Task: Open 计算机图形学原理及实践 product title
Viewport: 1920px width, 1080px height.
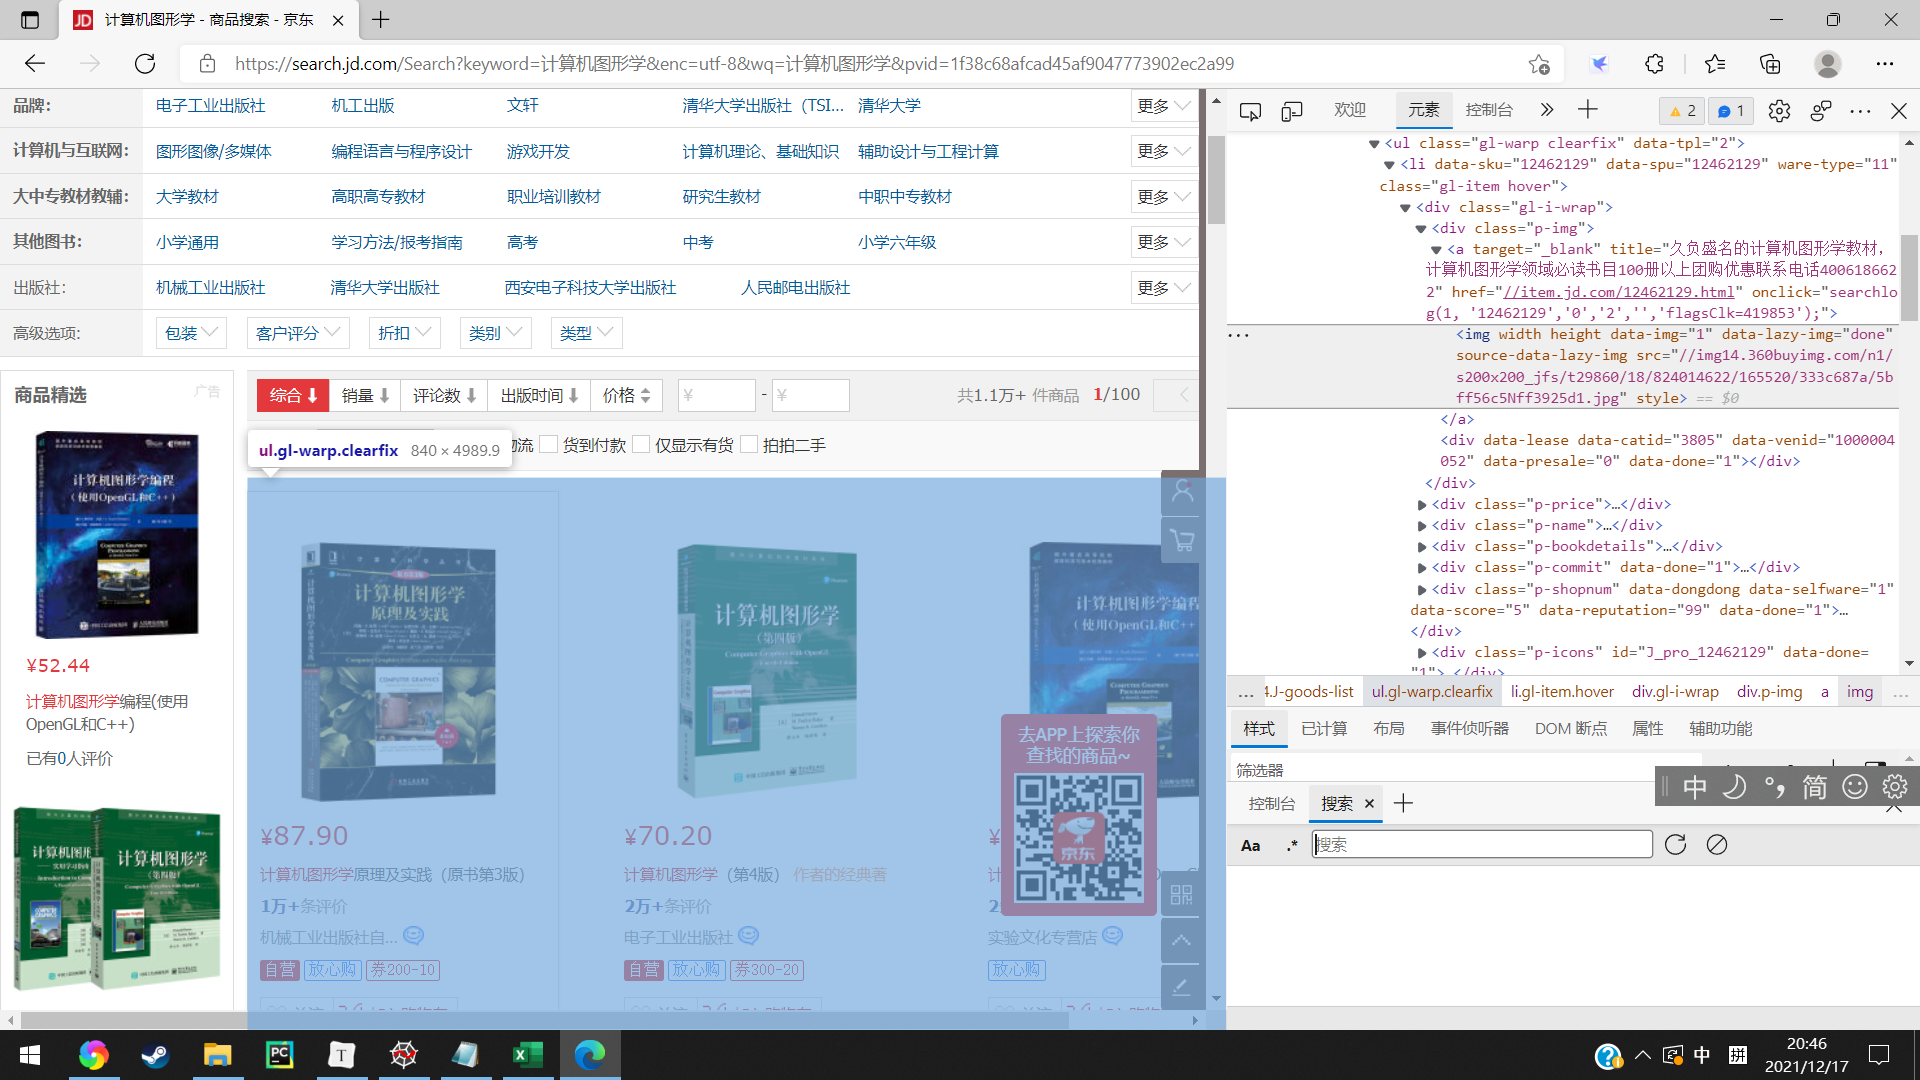Action: [392, 875]
